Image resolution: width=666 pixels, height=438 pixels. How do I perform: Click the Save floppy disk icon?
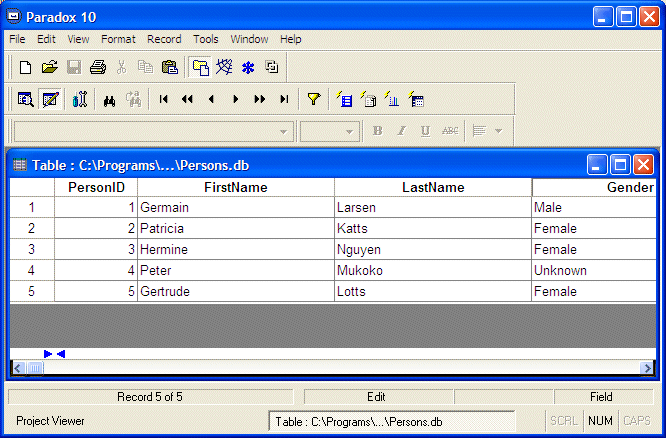pos(74,67)
